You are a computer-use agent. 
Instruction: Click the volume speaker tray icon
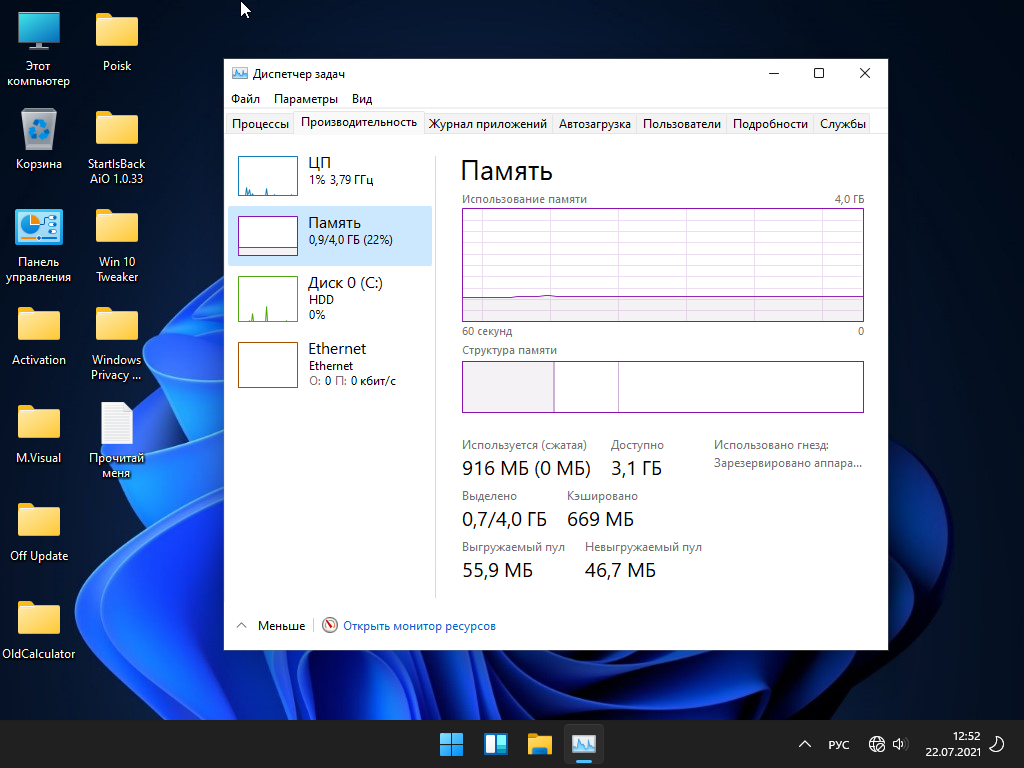[899, 744]
